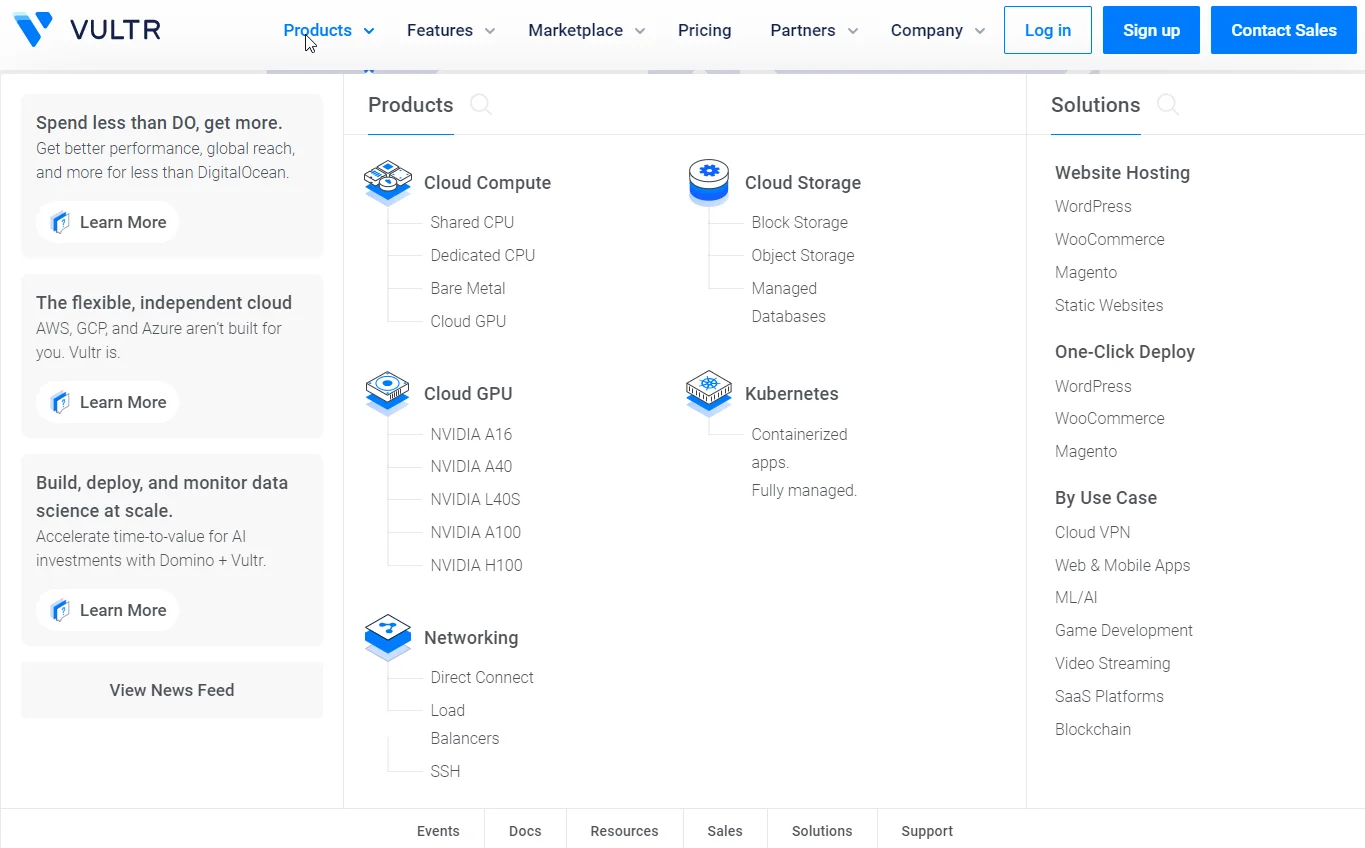The height and width of the screenshot is (848, 1365).
Task: Click the Contact Sales button
Action: click(1284, 30)
